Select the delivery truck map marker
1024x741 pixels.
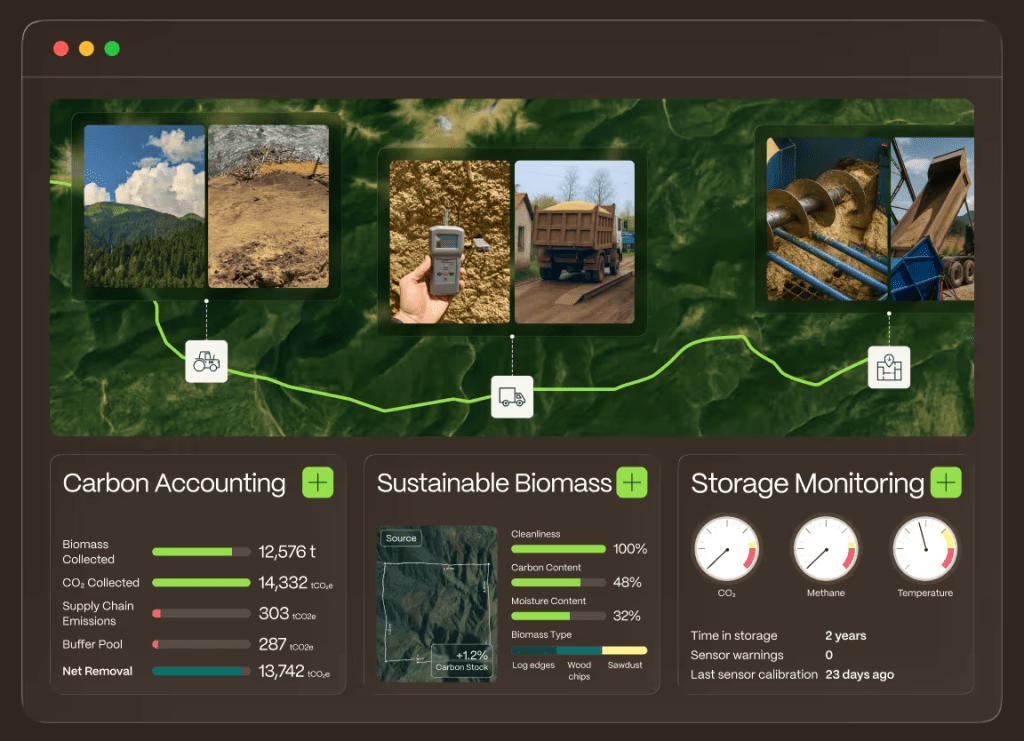point(512,397)
